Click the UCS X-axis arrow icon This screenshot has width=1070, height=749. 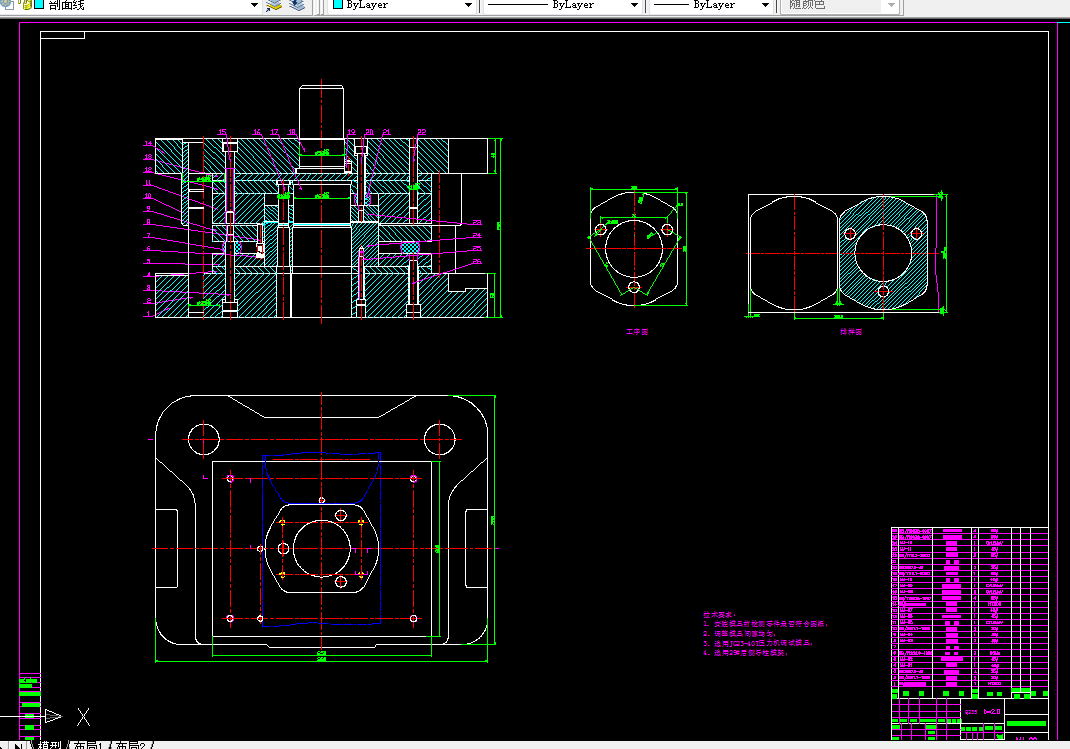53,716
